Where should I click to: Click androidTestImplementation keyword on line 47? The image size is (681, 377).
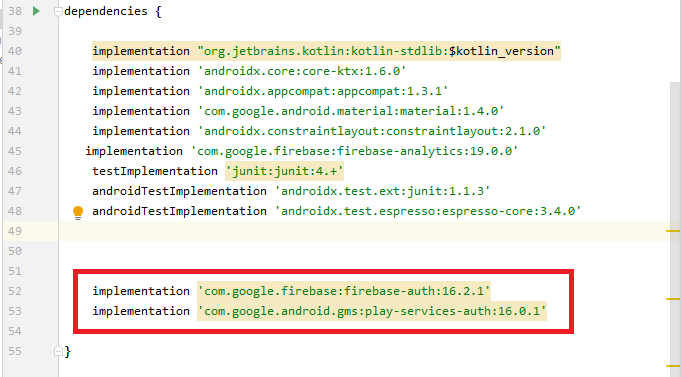179,191
